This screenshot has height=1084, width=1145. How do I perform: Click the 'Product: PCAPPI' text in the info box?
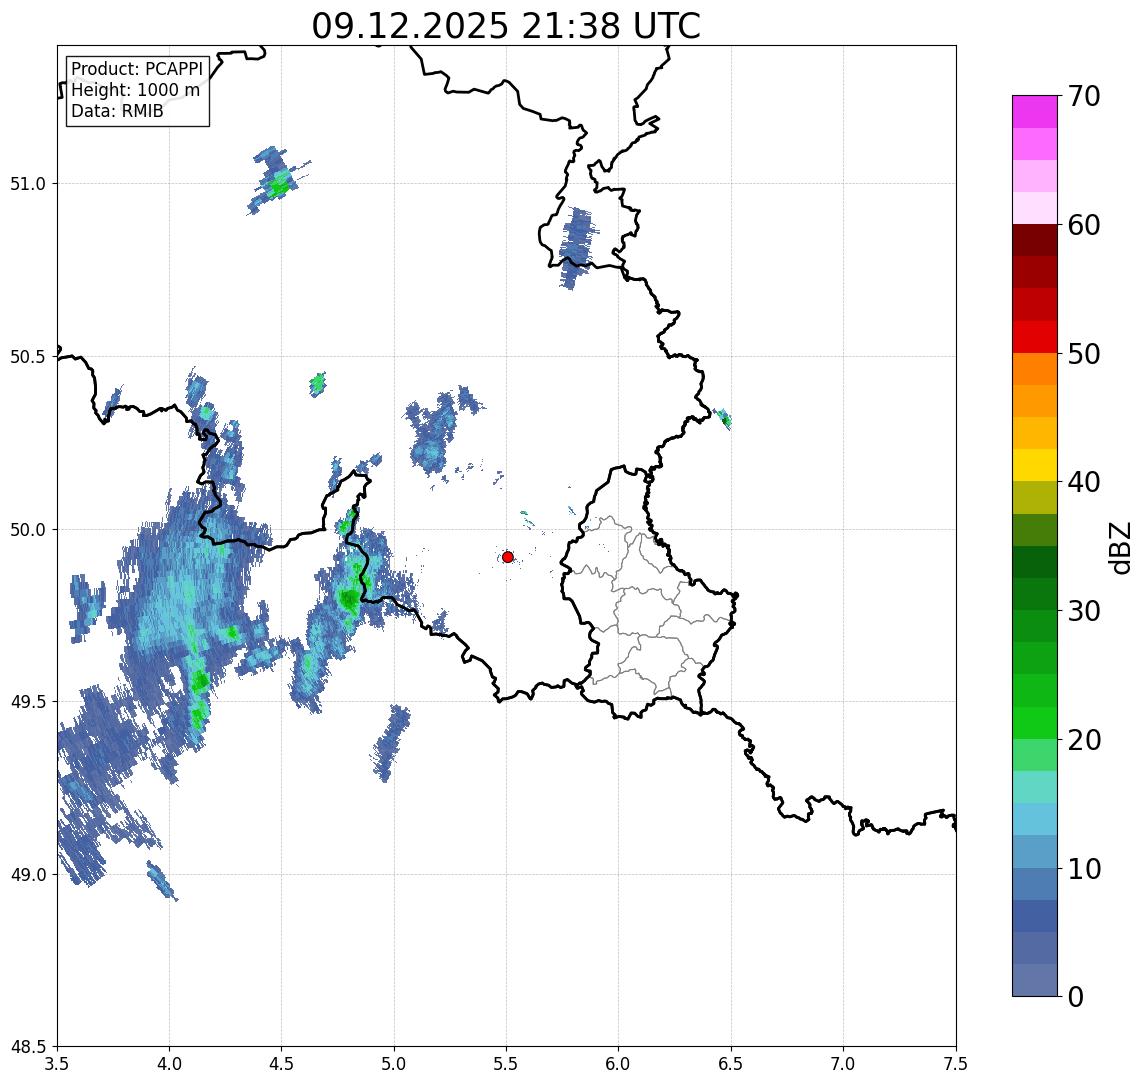tap(137, 69)
